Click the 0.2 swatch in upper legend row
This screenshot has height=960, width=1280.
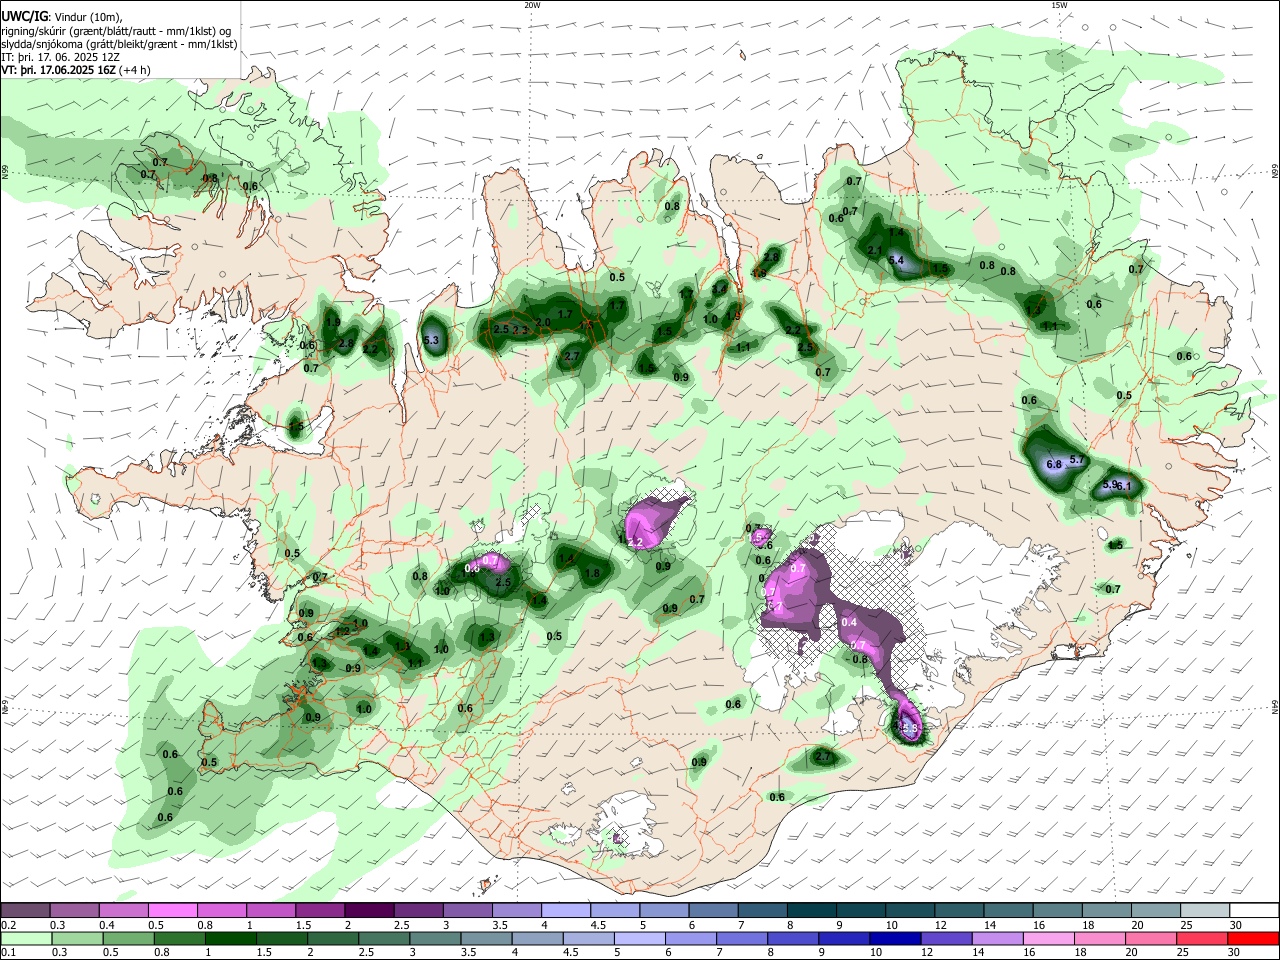[25, 910]
